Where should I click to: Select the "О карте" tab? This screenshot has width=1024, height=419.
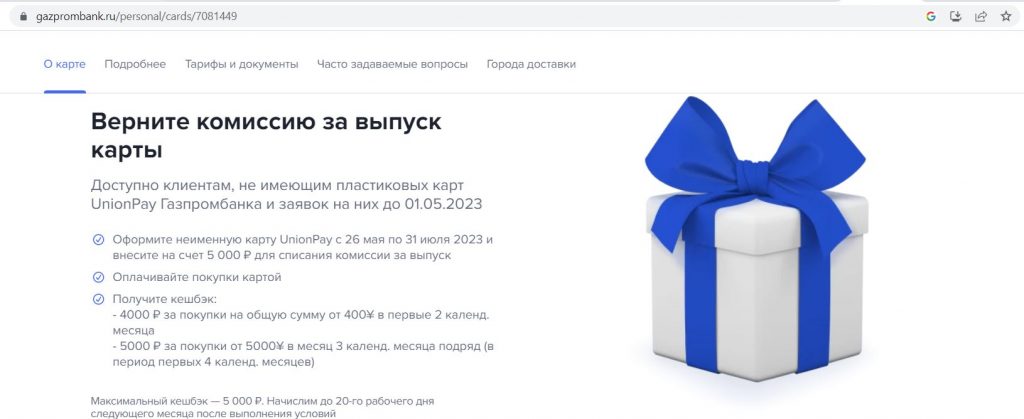click(x=65, y=64)
